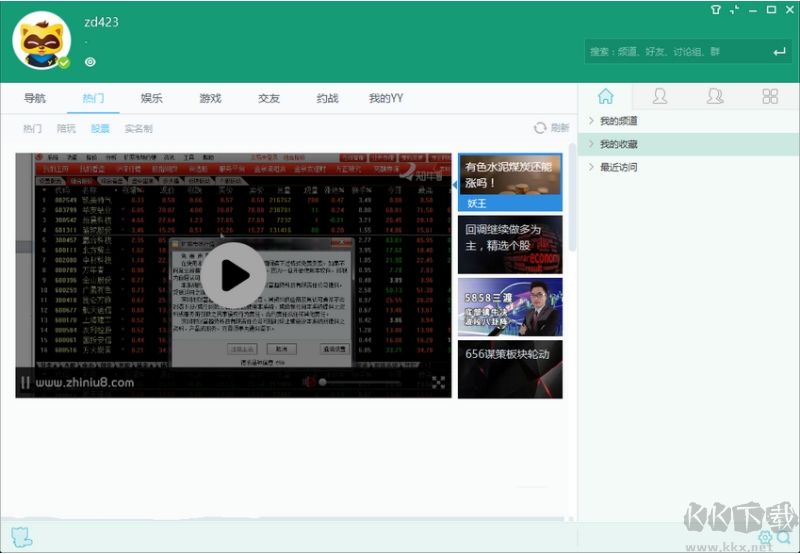
Task: Select the 热门 sub-category
Action: tap(32, 129)
